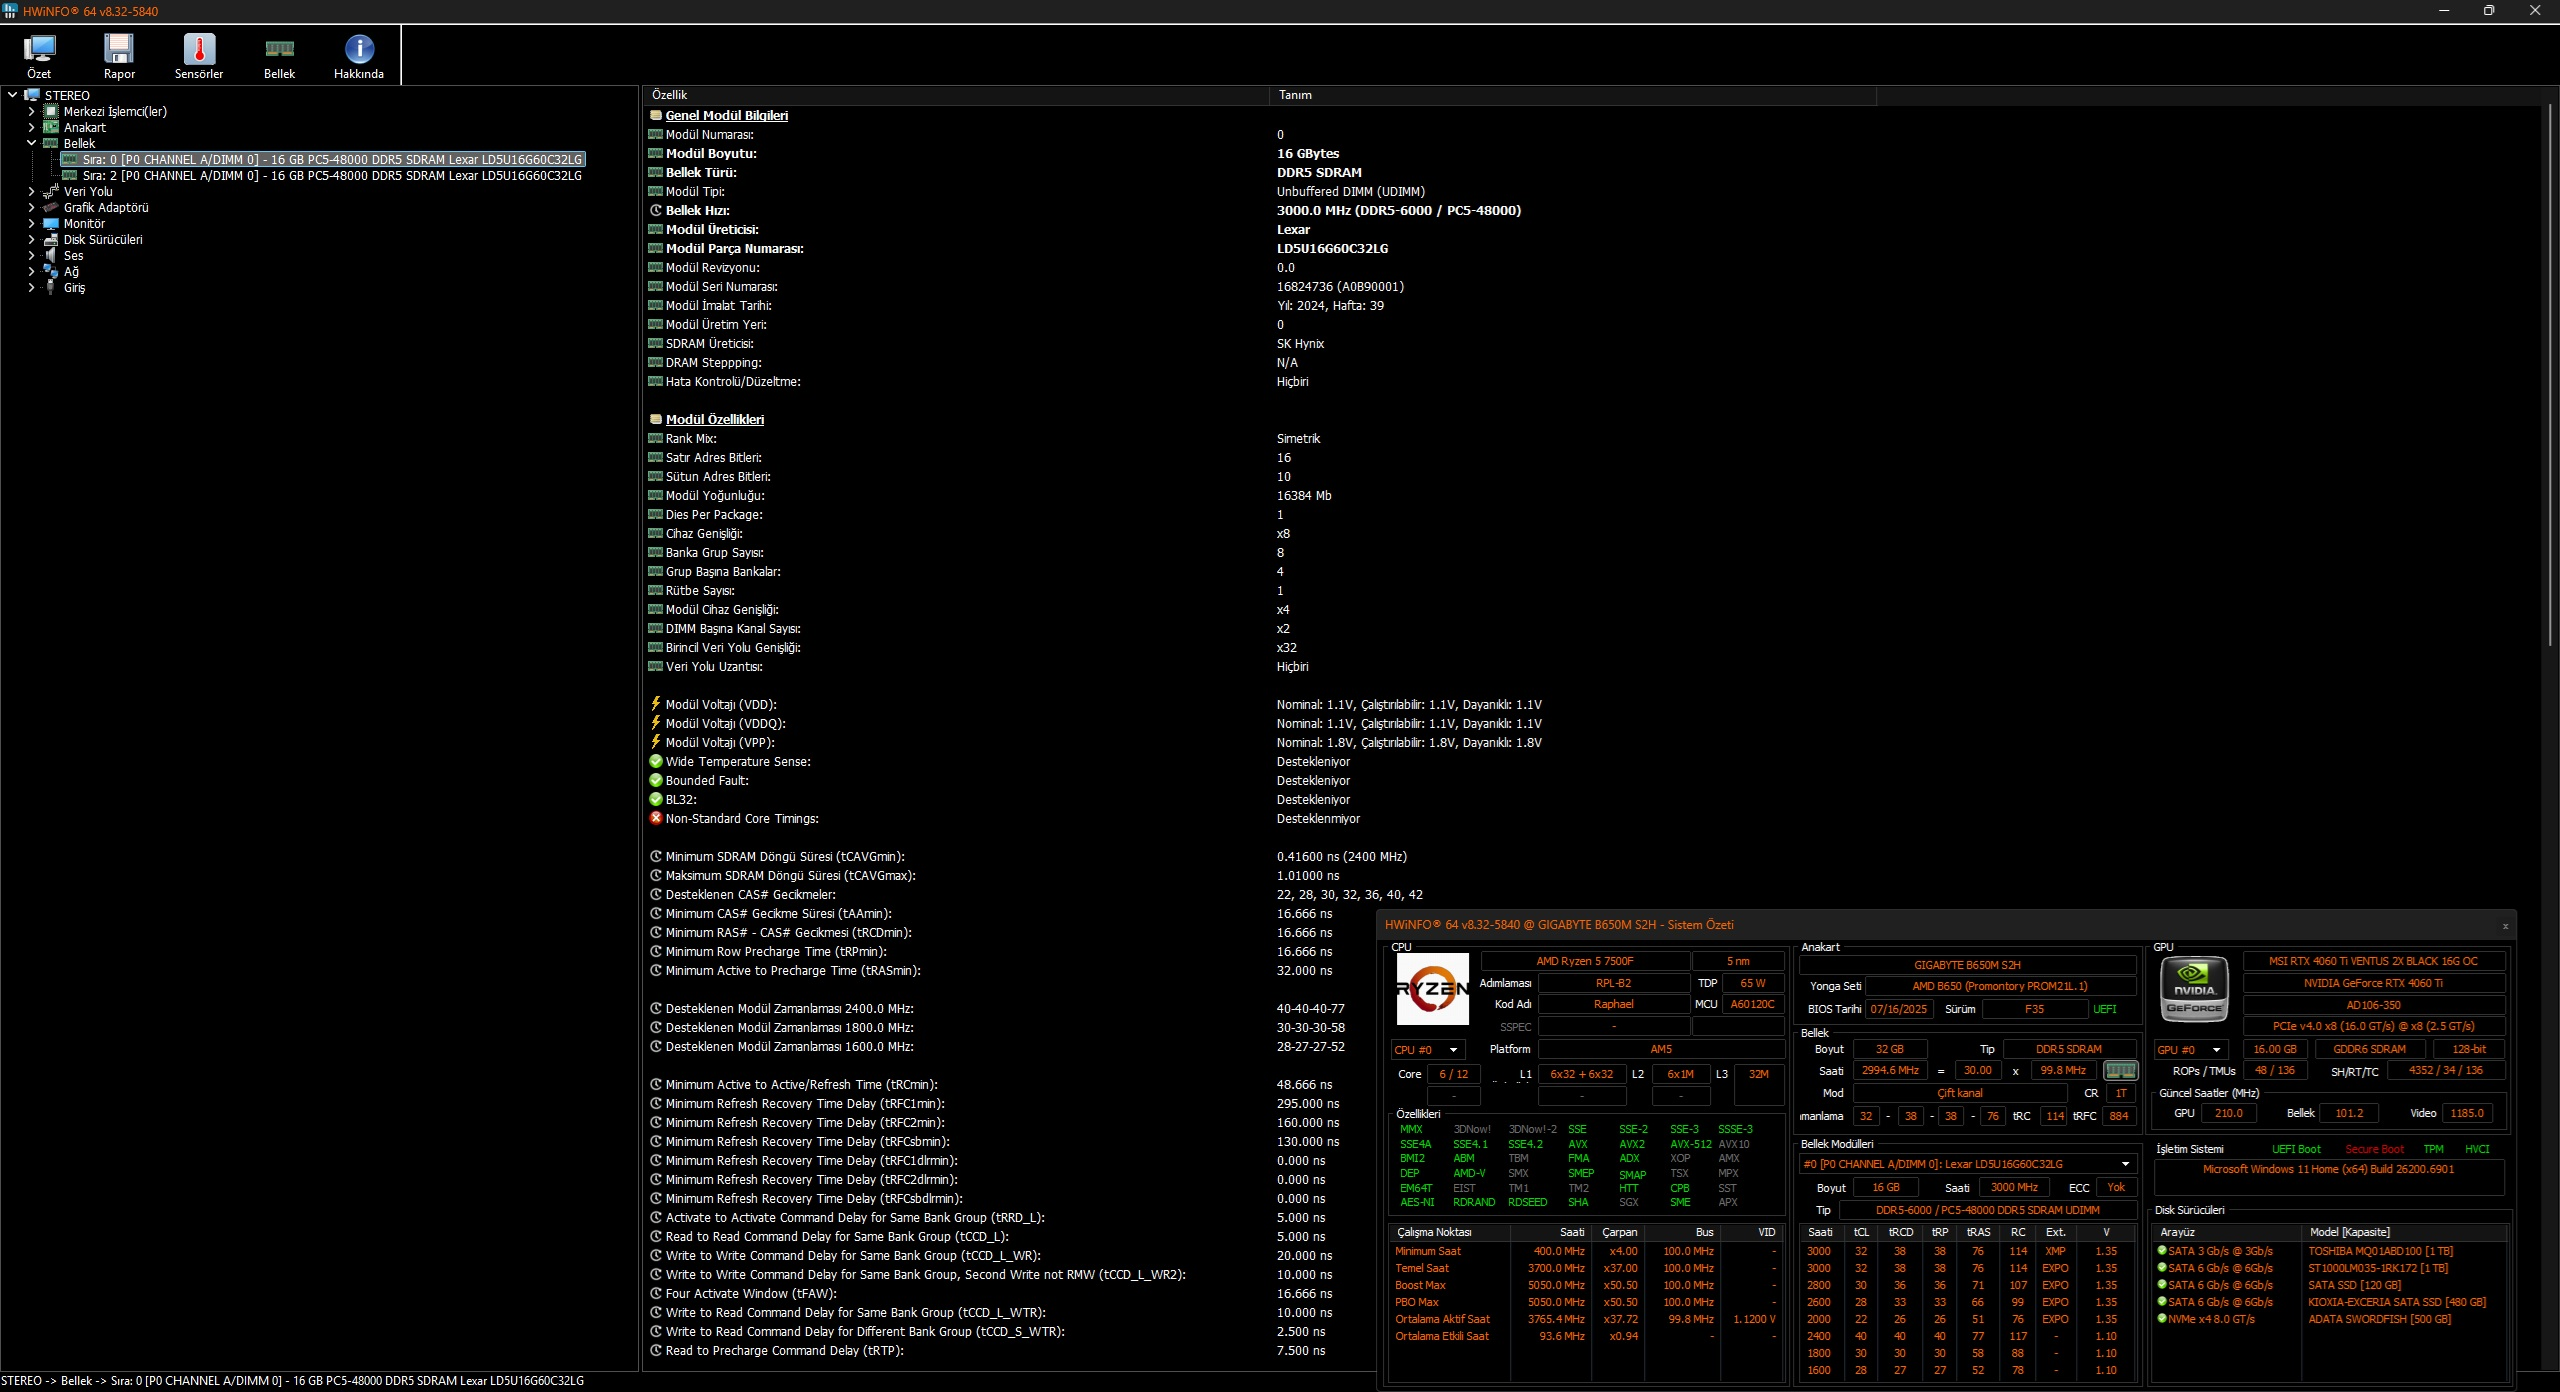Click the BIOS date 07/16/2025 field

1899,1009
